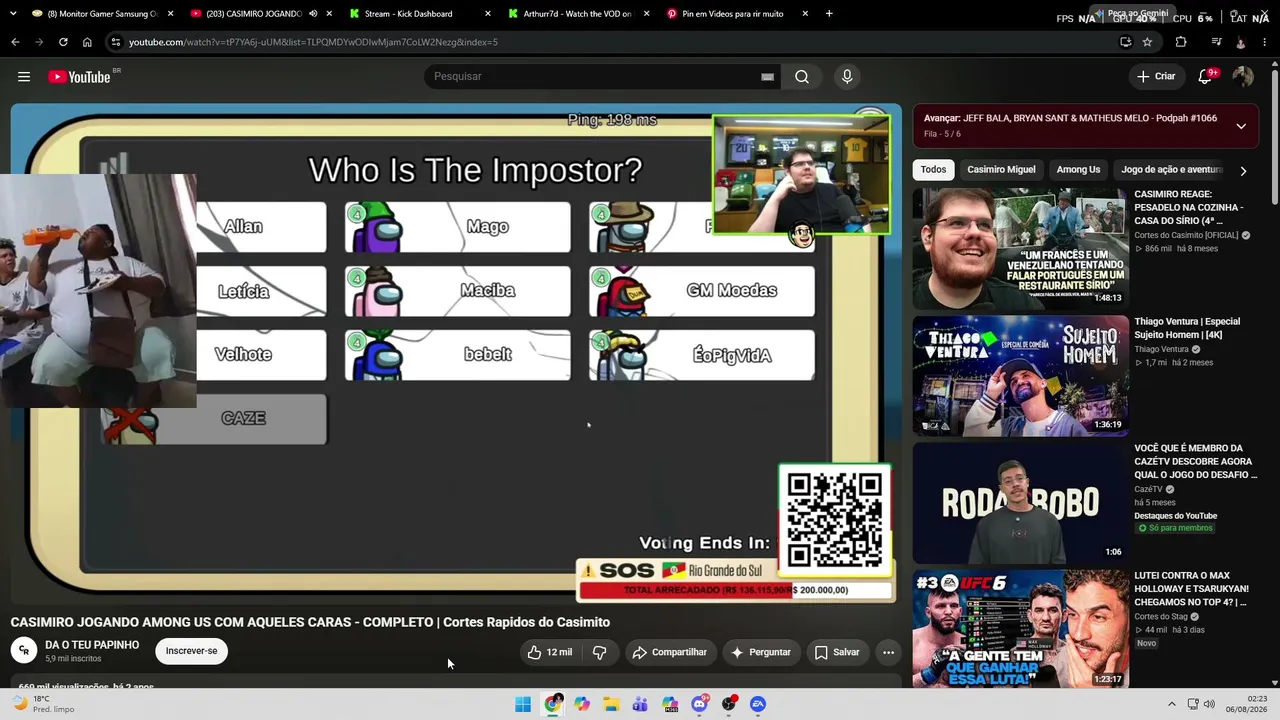The image size is (1280, 720).
Task: Open the EA app from the taskbar
Action: tap(758, 704)
